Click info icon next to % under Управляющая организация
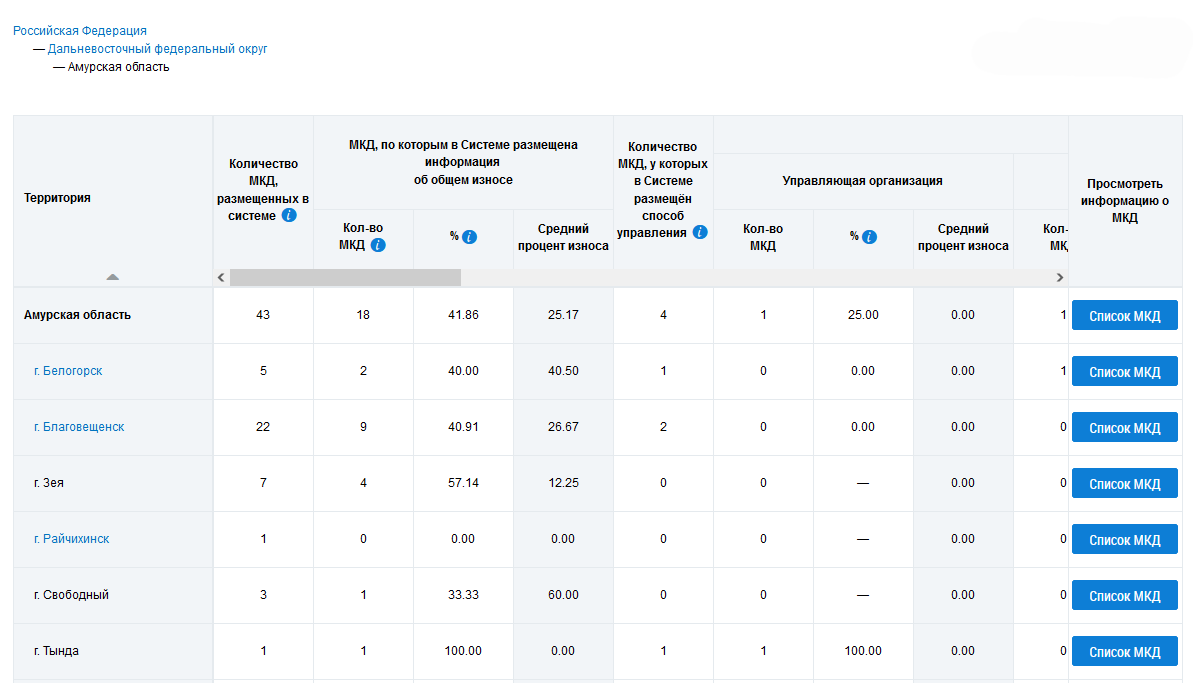Image resolution: width=1193 pixels, height=683 pixels. point(870,237)
